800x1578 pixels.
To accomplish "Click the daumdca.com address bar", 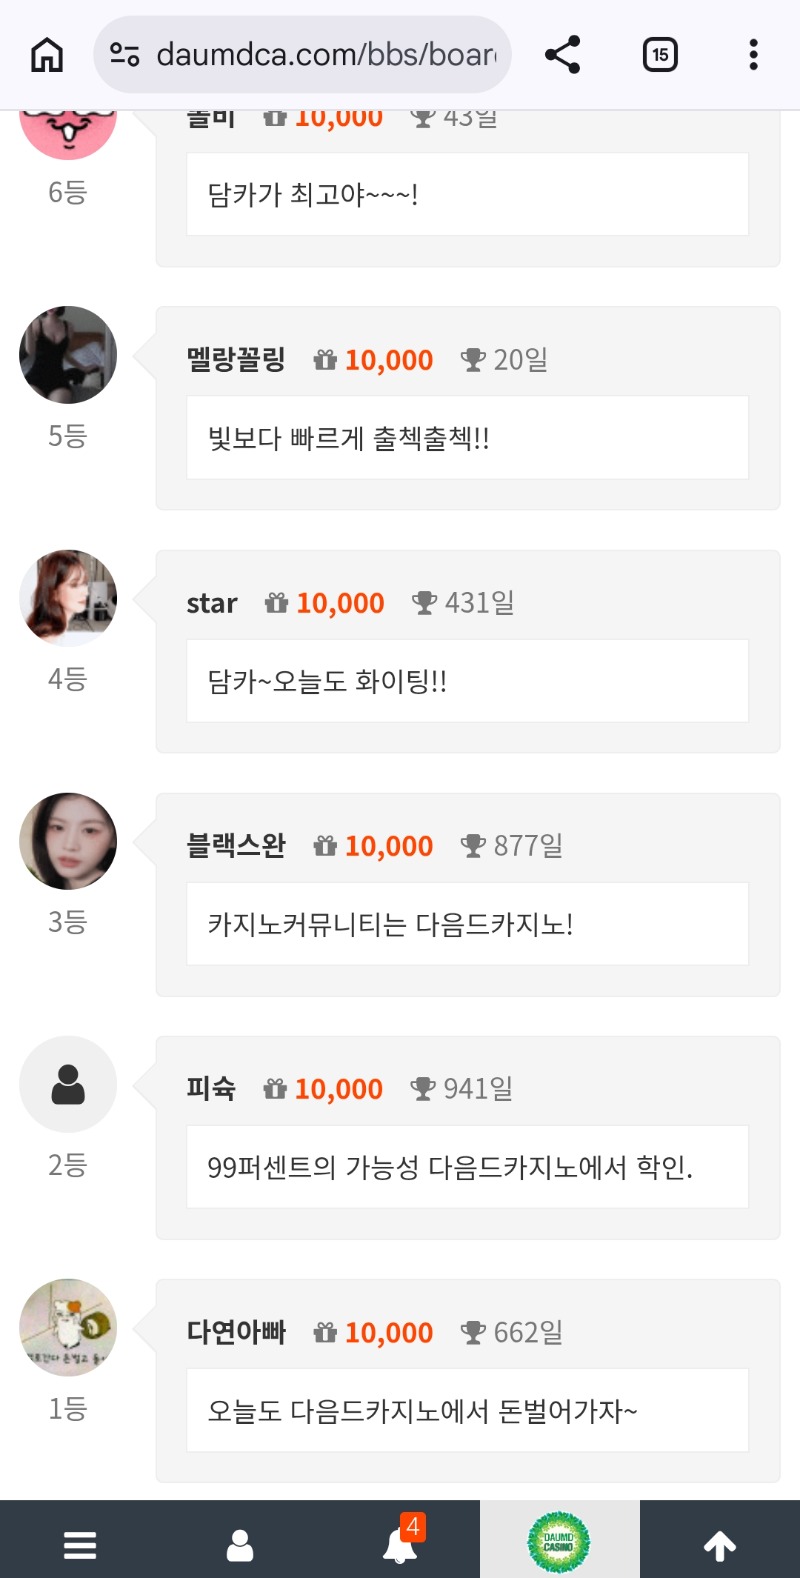I will click(325, 55).
